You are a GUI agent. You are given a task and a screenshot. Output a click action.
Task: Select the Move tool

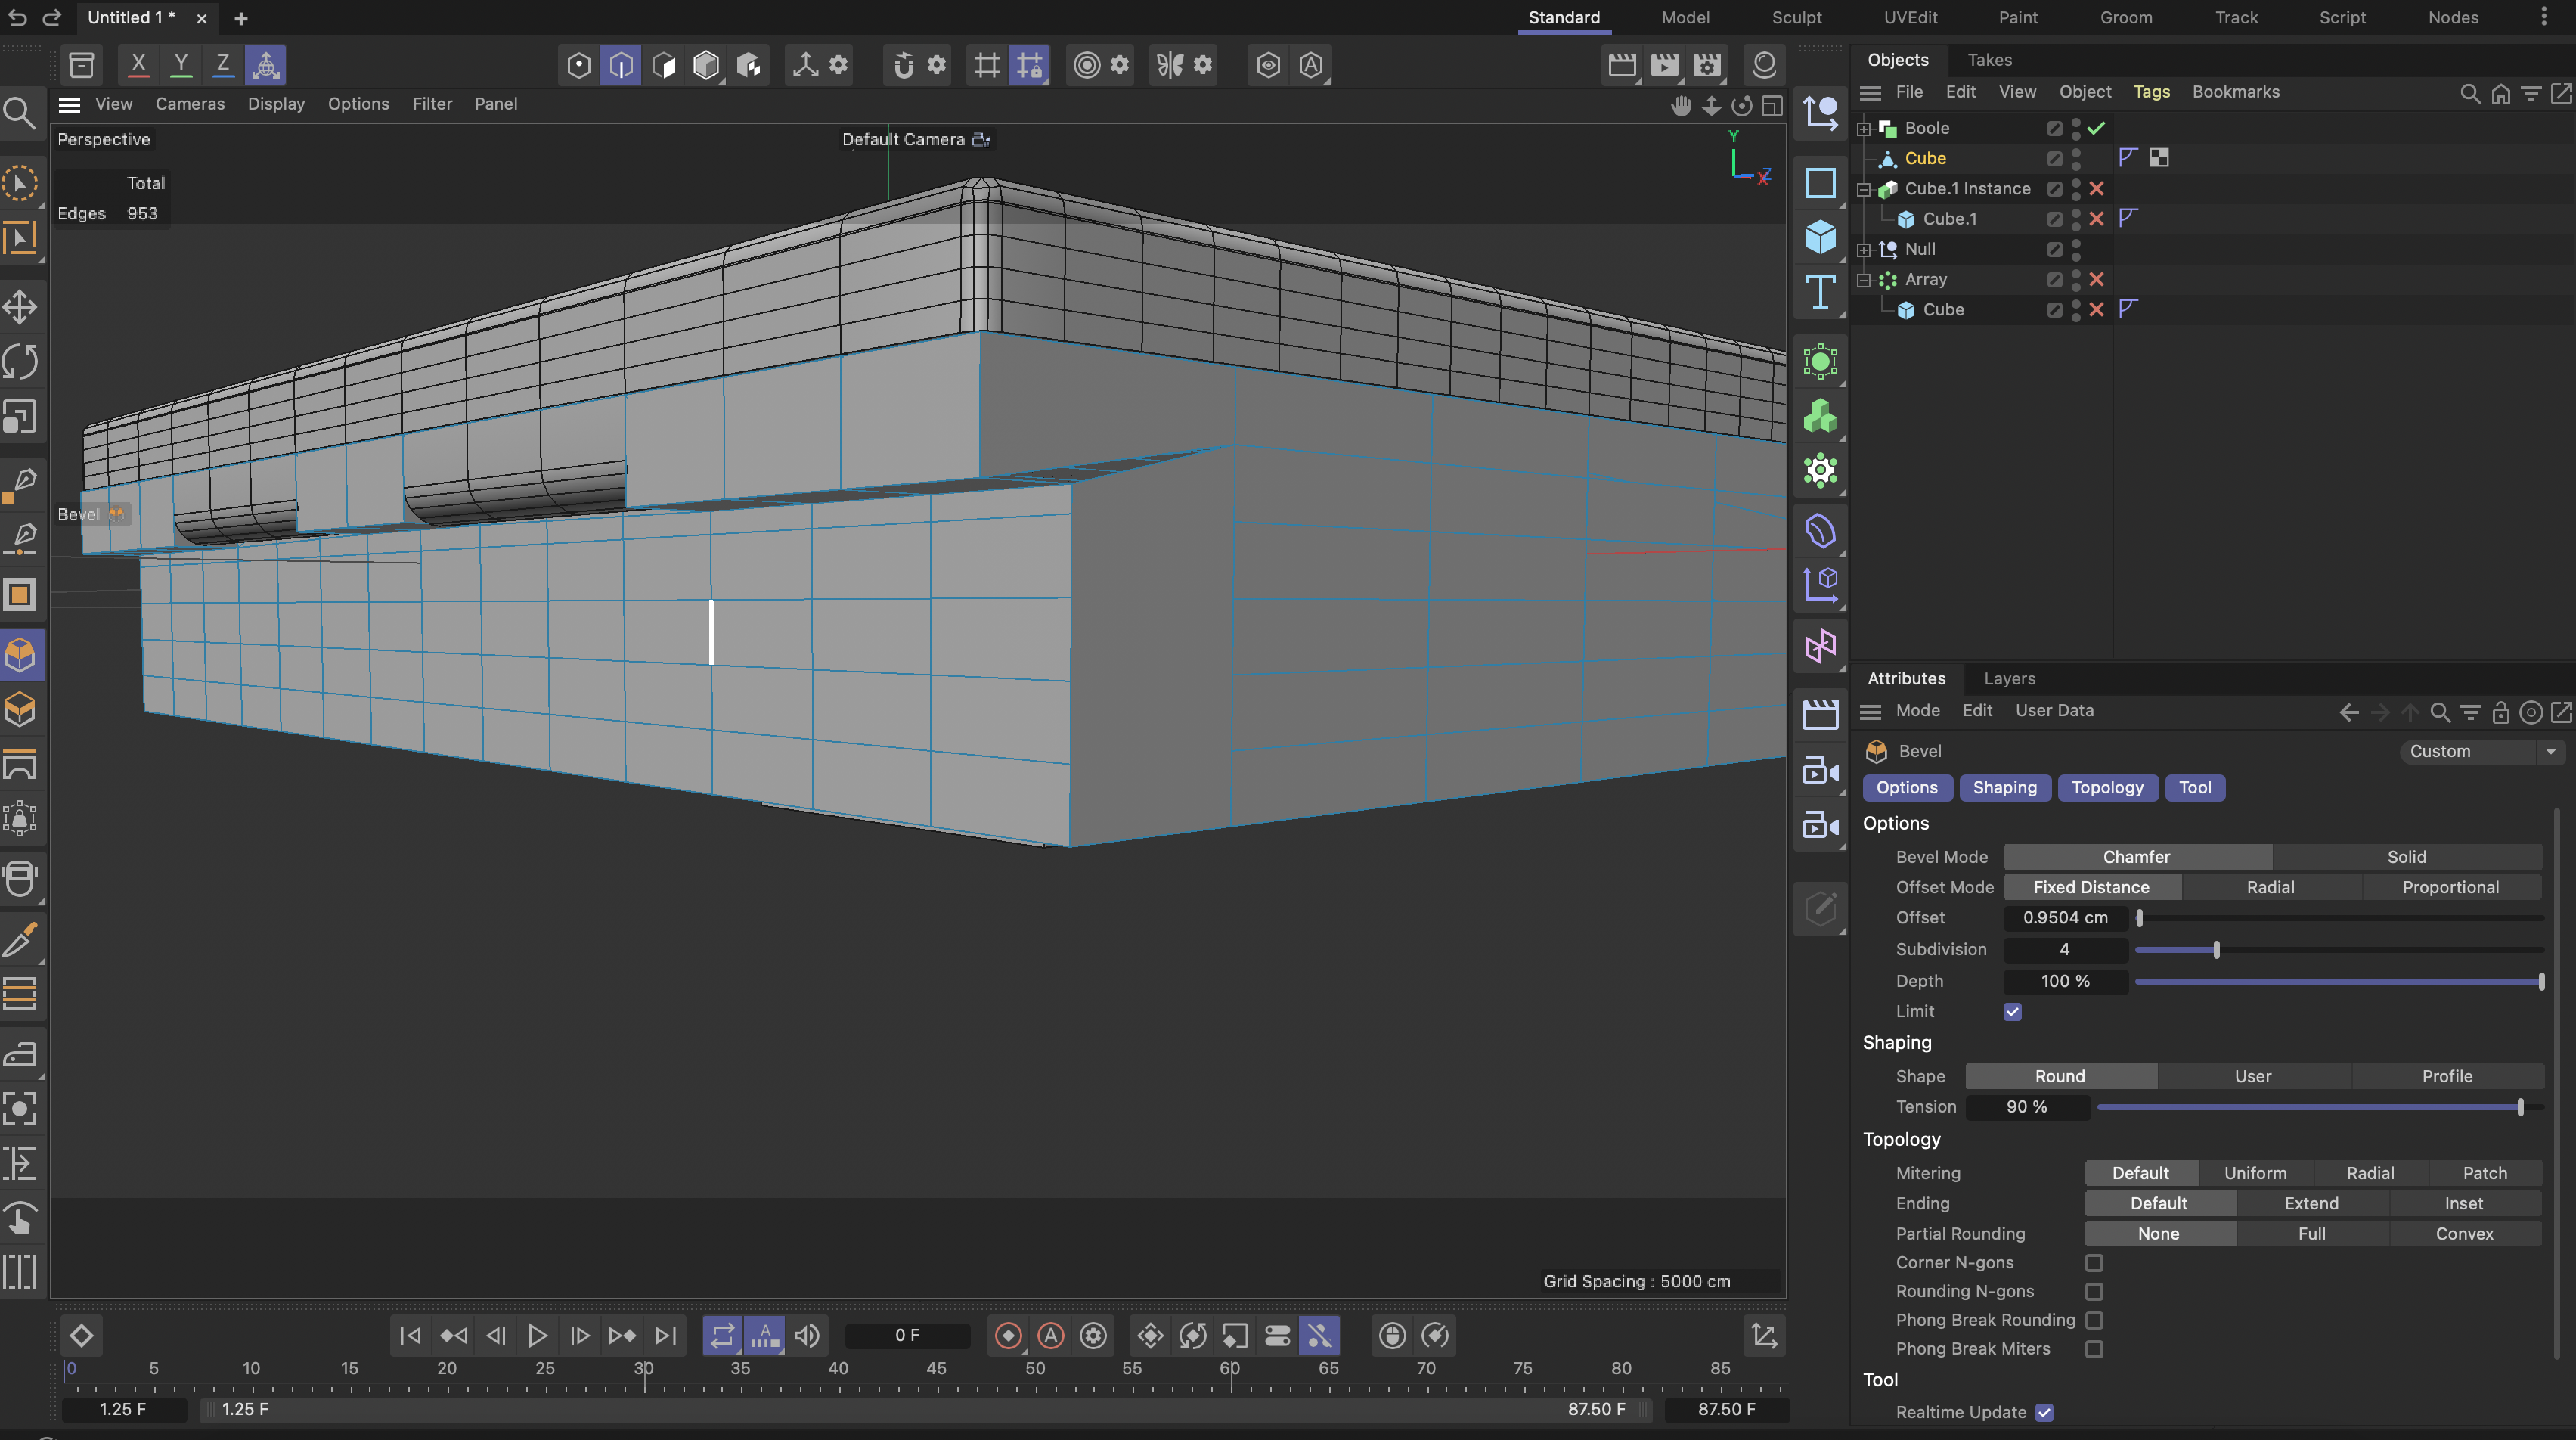pyautogui.click(x=20, y=307)
